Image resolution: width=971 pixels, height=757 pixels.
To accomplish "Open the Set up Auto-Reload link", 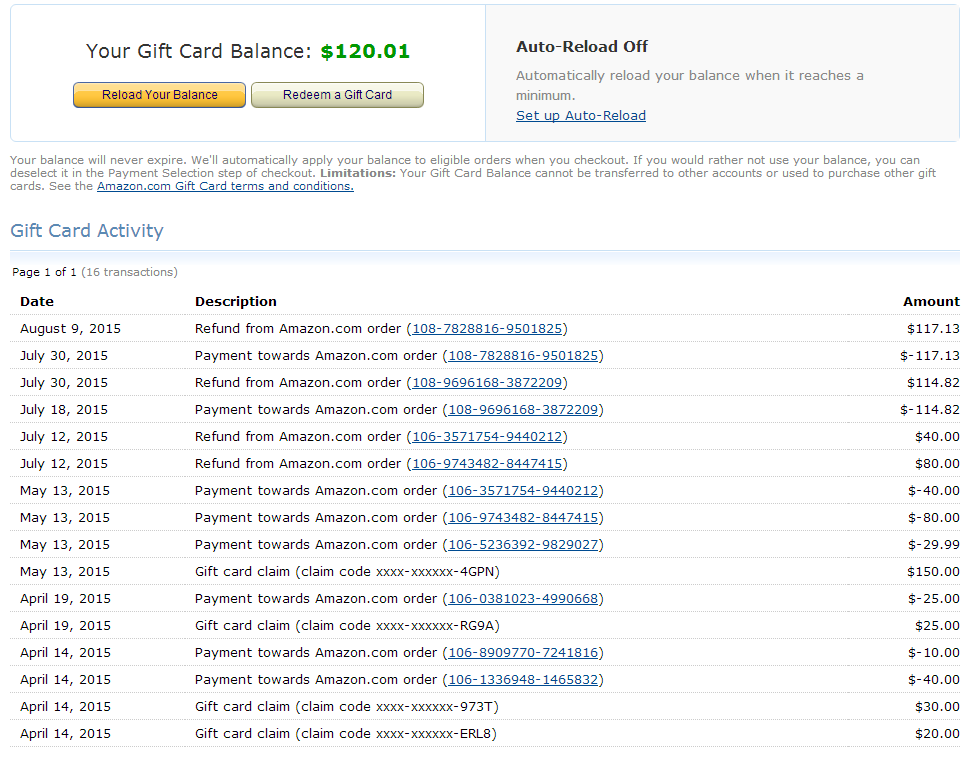I will (580, 116).
